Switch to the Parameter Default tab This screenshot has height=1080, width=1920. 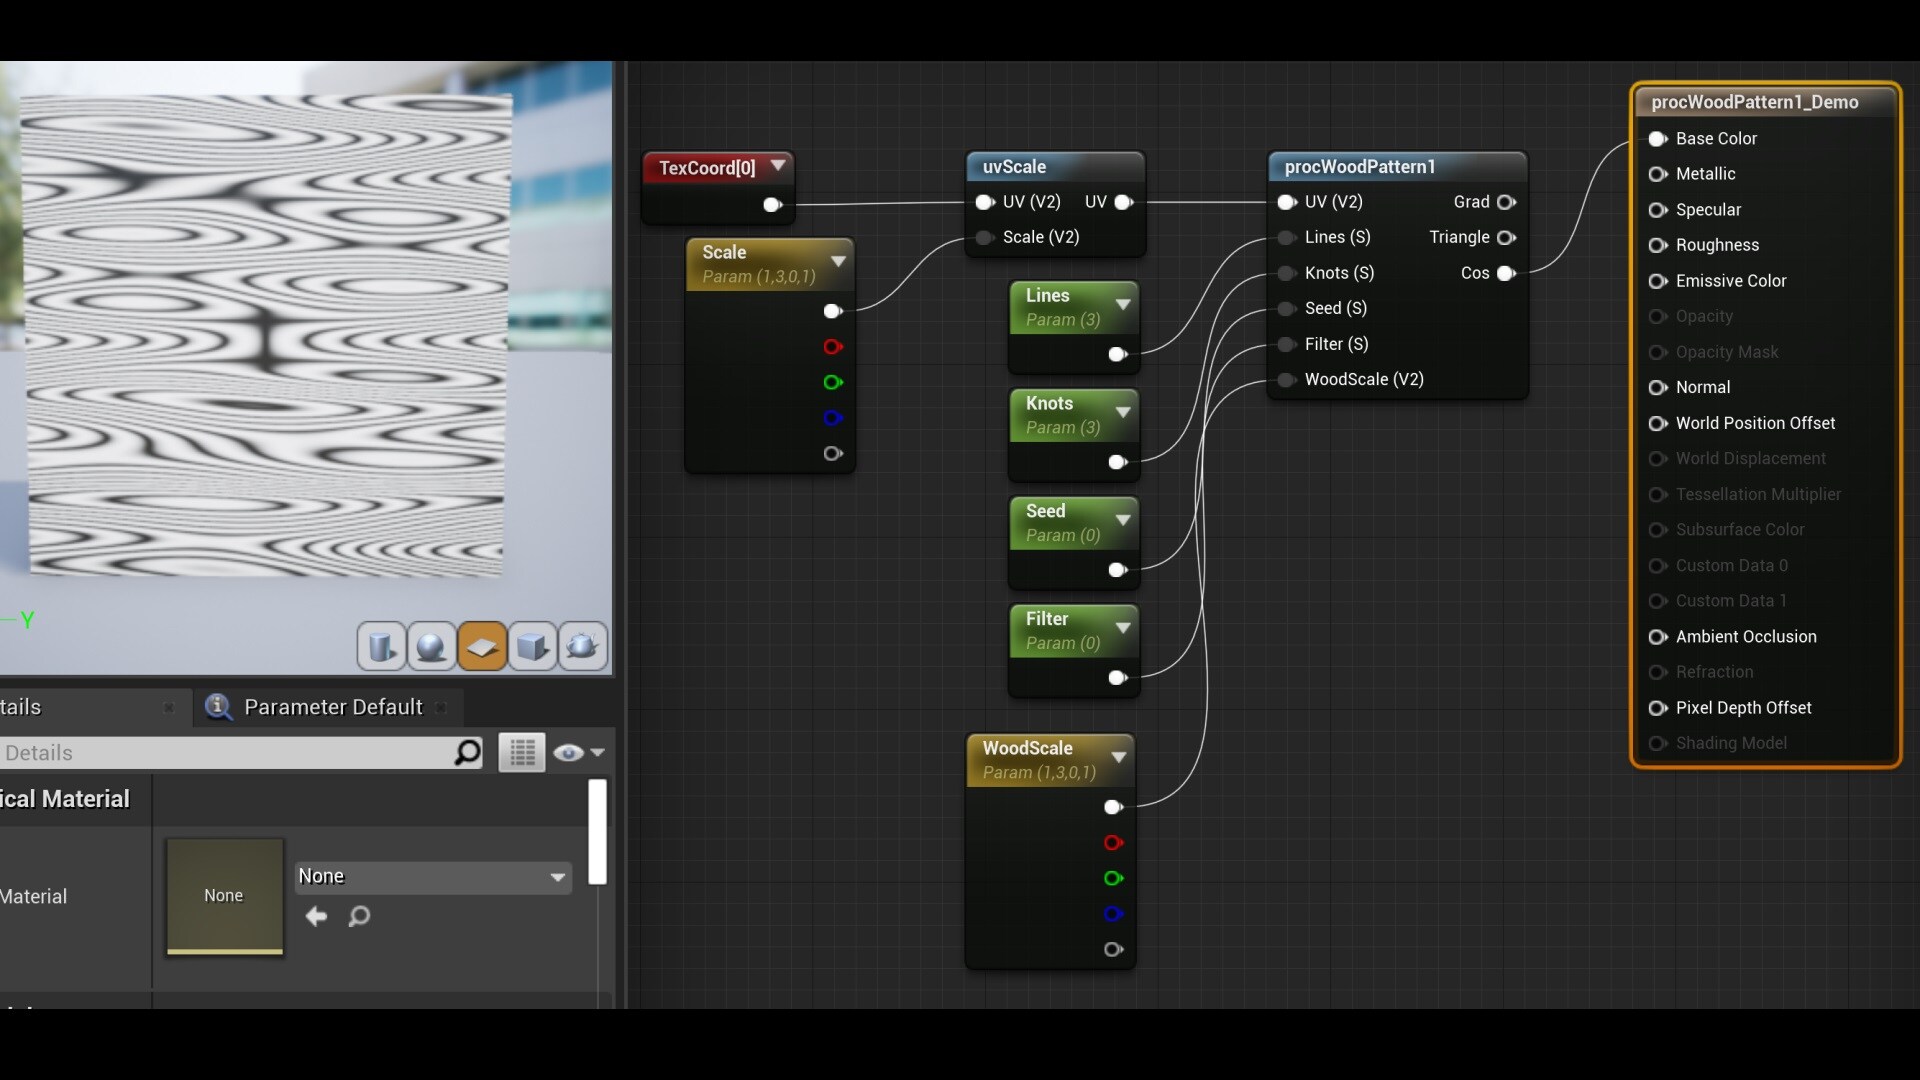(x=334, y=707)
